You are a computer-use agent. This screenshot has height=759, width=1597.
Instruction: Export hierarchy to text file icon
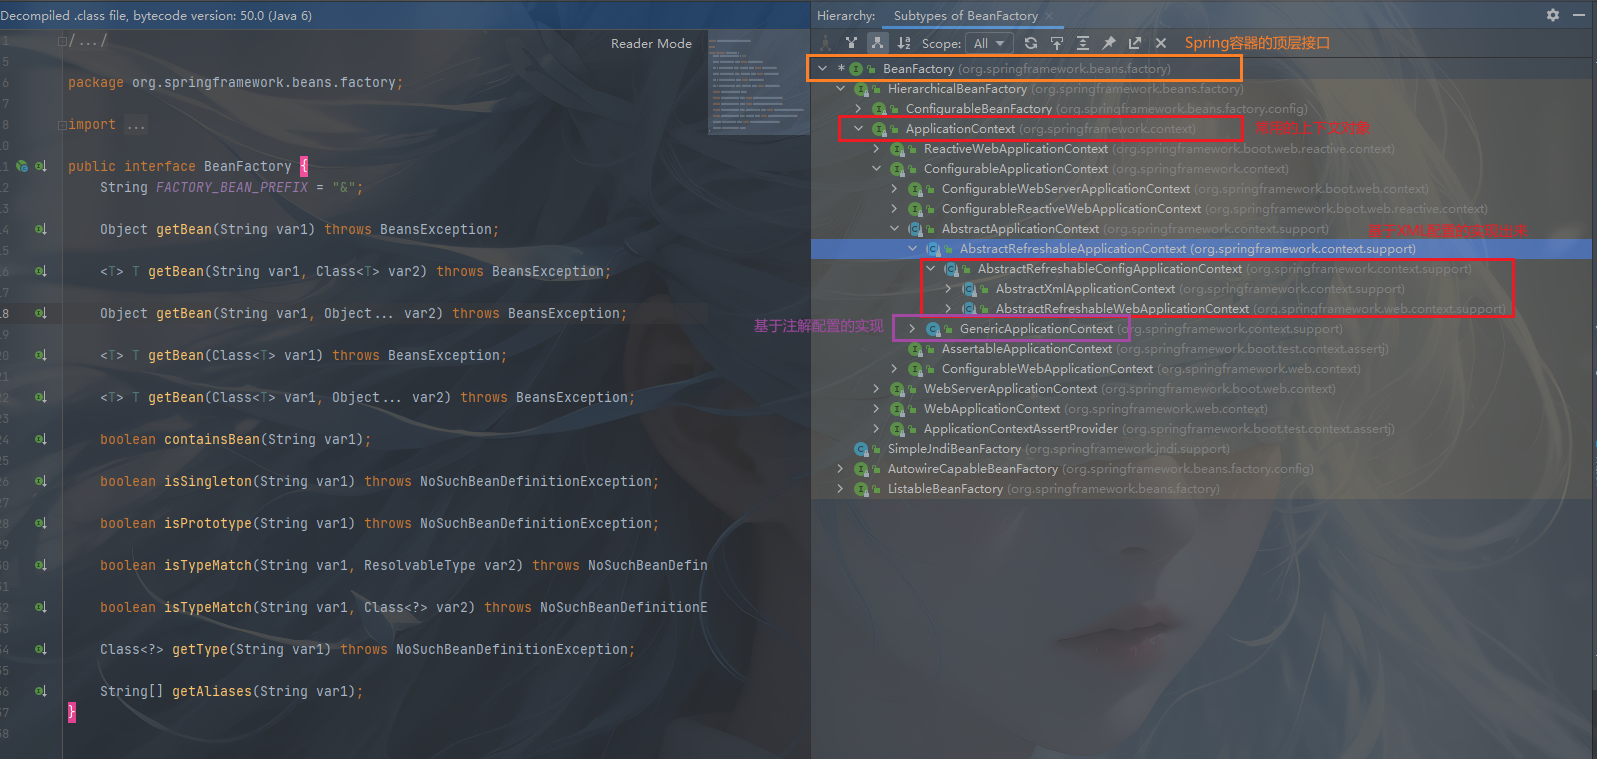[x=1135, y=43]
